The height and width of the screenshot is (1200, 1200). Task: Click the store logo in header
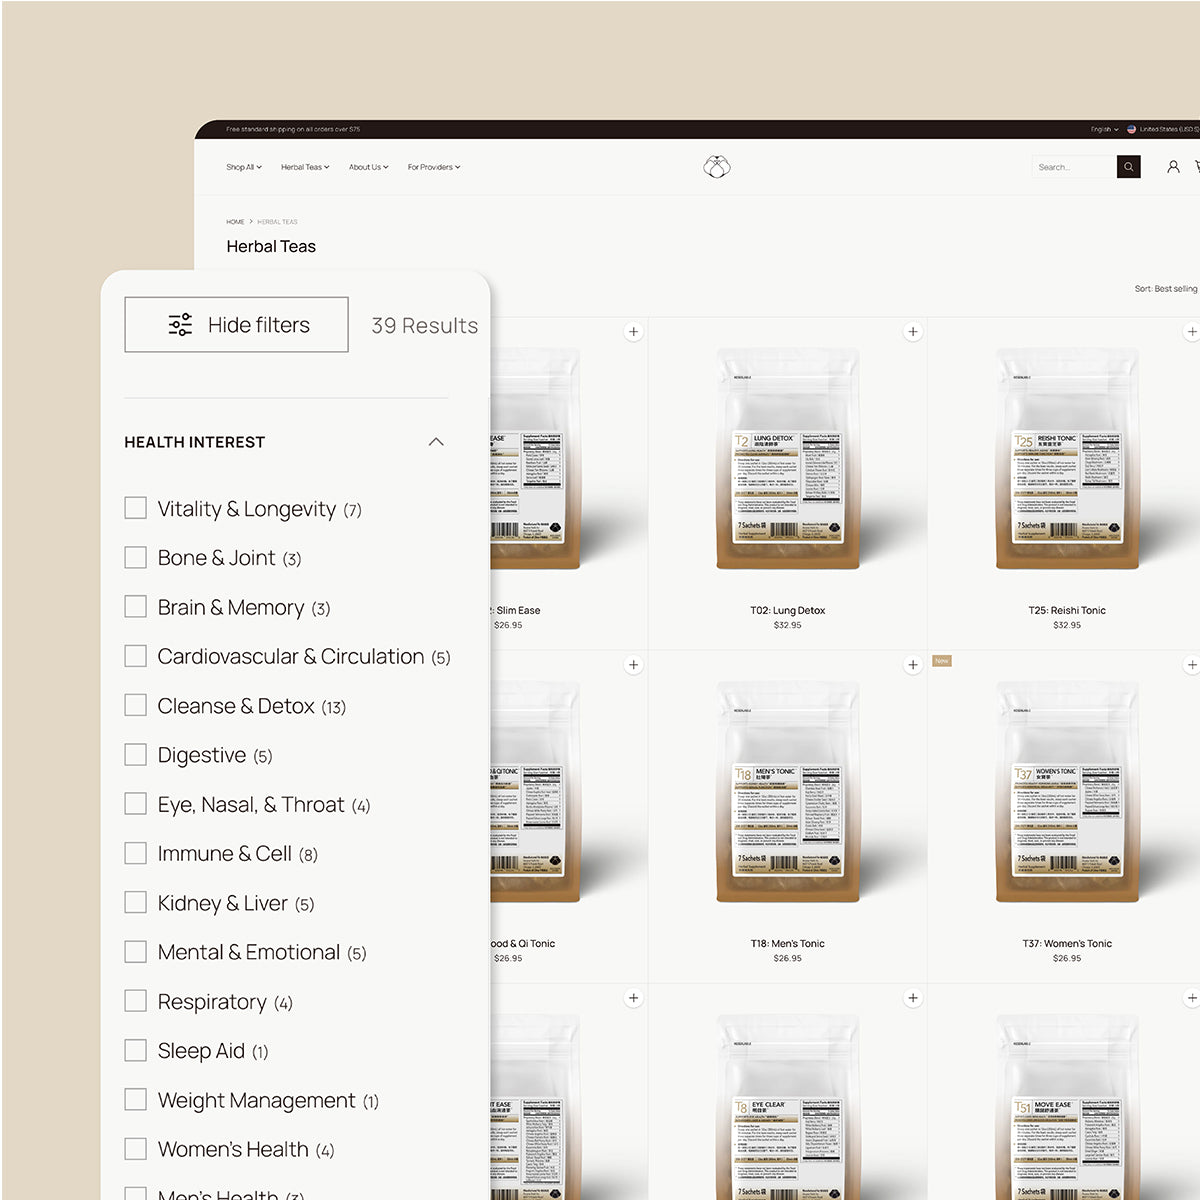(716, 166)
